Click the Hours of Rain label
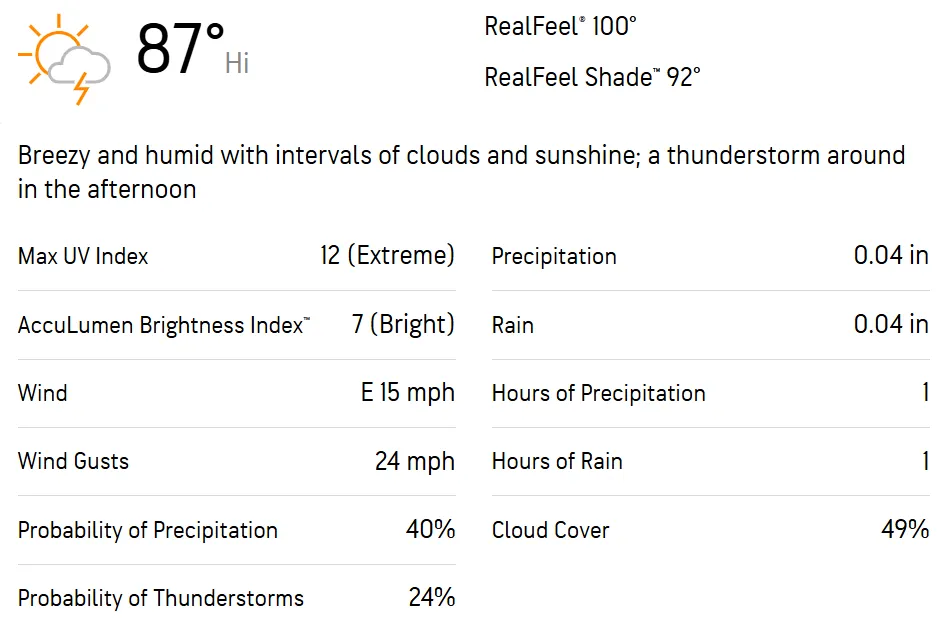This screenshot has width=941, height=622. [557, 461]
